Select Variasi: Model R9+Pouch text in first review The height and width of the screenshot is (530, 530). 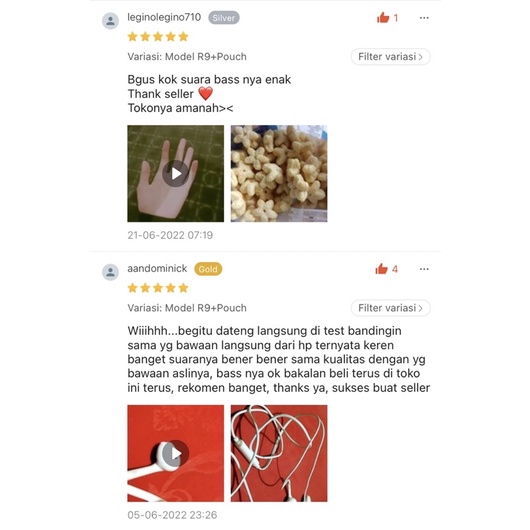point(187,57)
